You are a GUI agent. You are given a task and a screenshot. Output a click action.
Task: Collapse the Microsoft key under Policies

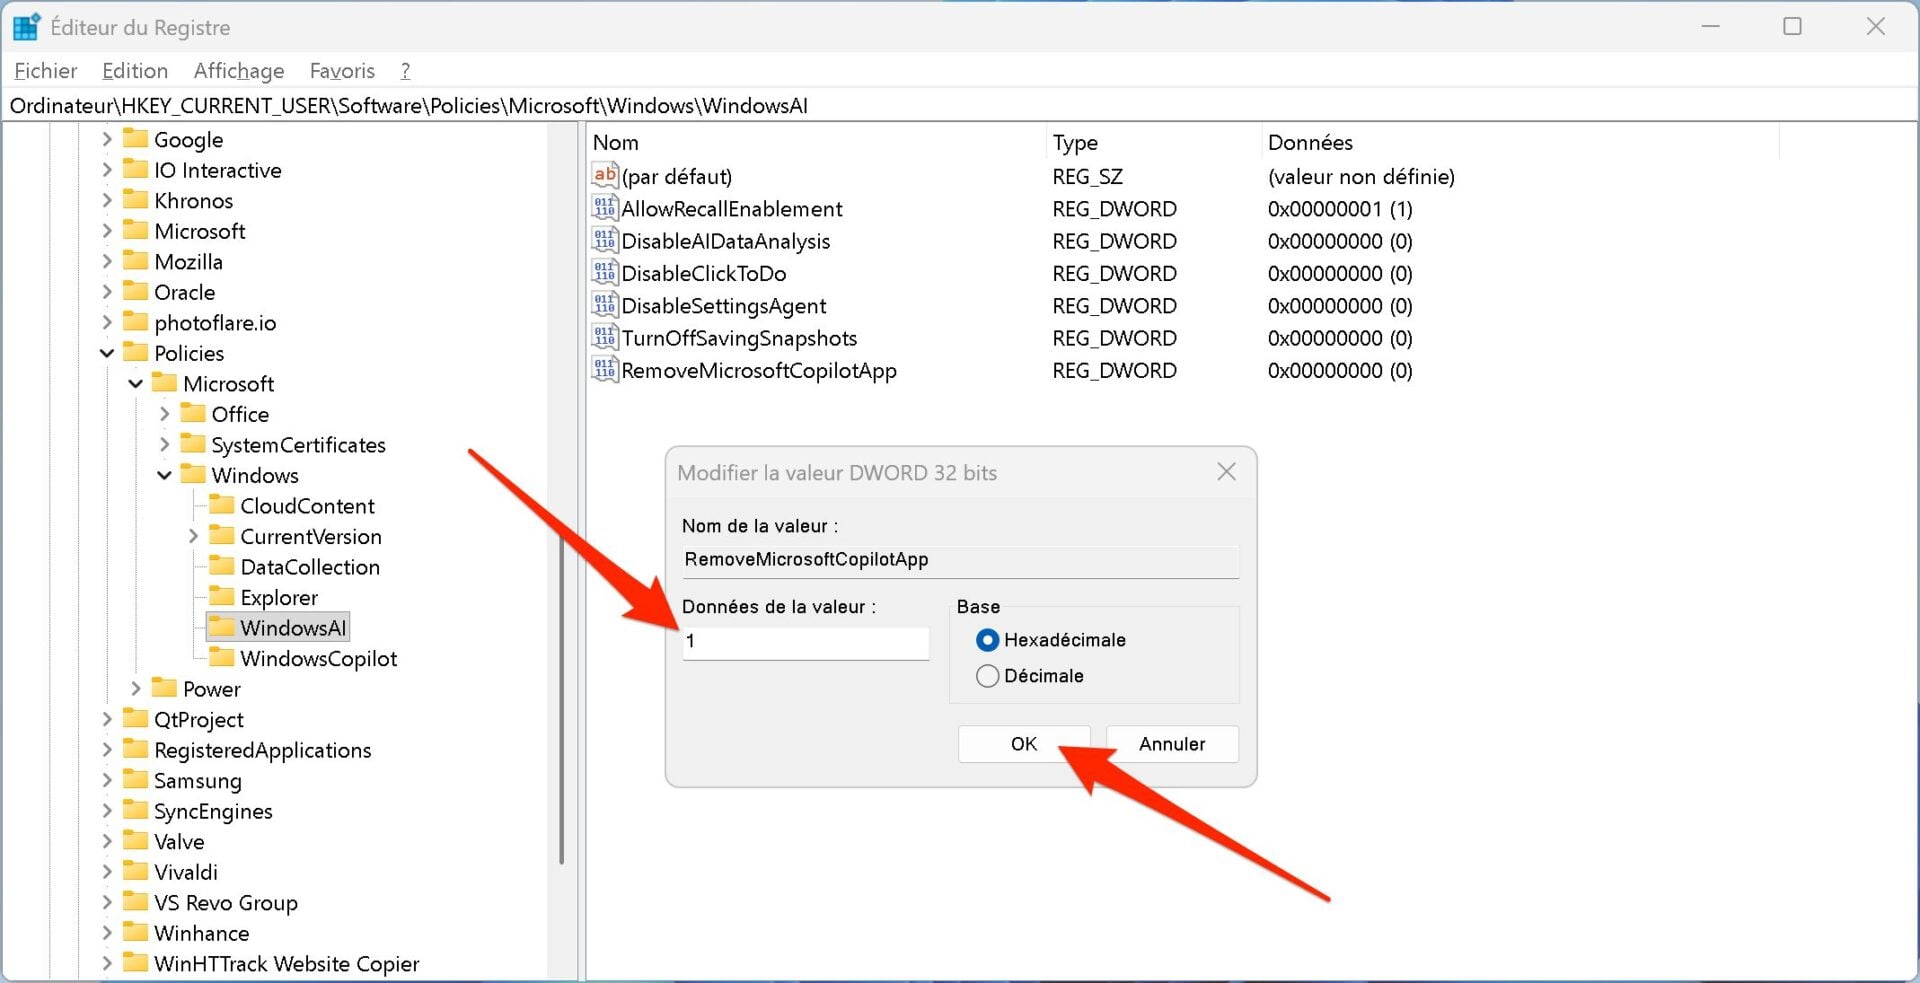point(136,384)
